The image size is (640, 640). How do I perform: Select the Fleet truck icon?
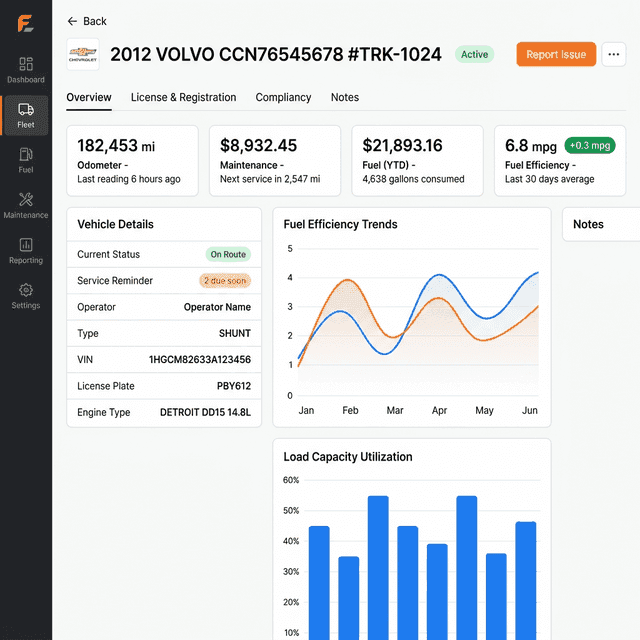[x=26, y=109]
